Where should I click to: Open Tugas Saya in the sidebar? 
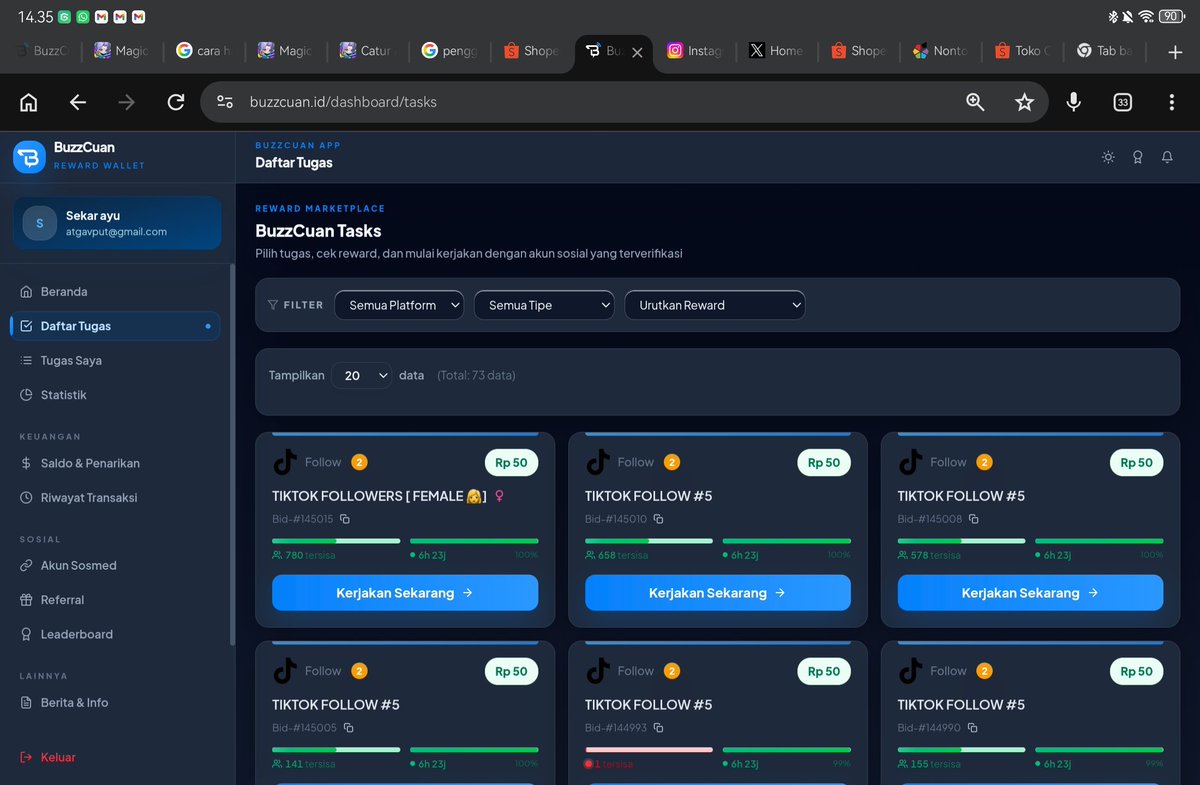115,360
